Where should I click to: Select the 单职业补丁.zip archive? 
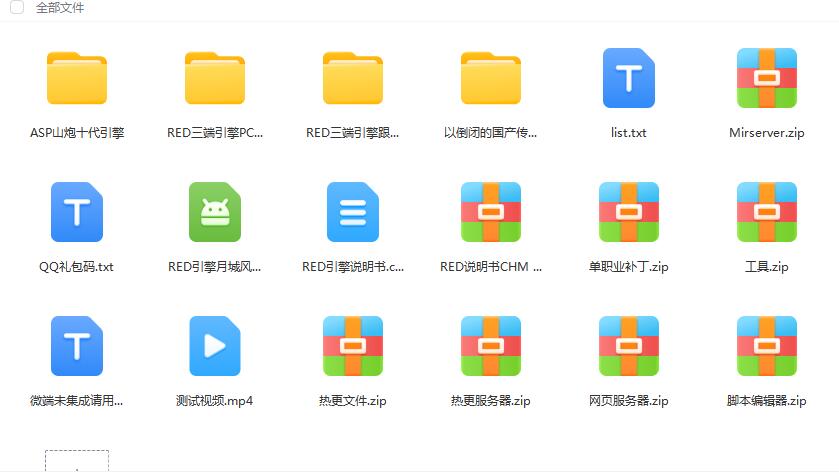click(628, 212)
